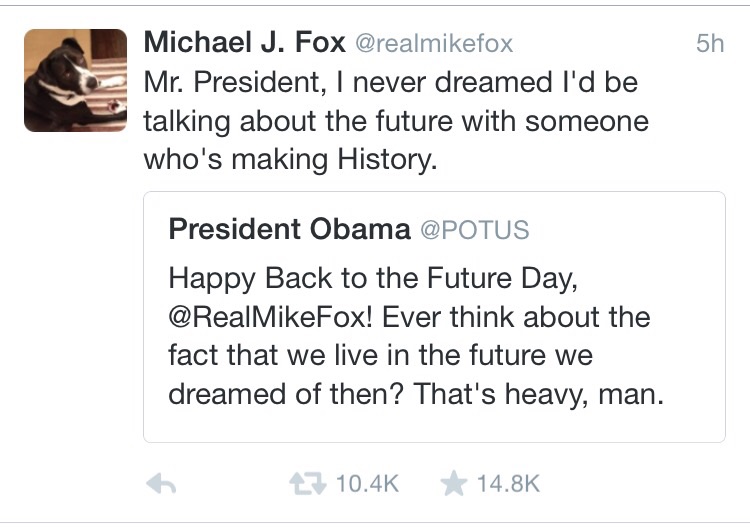Tap the "talking about the future" line

click(x=396, y=121)
